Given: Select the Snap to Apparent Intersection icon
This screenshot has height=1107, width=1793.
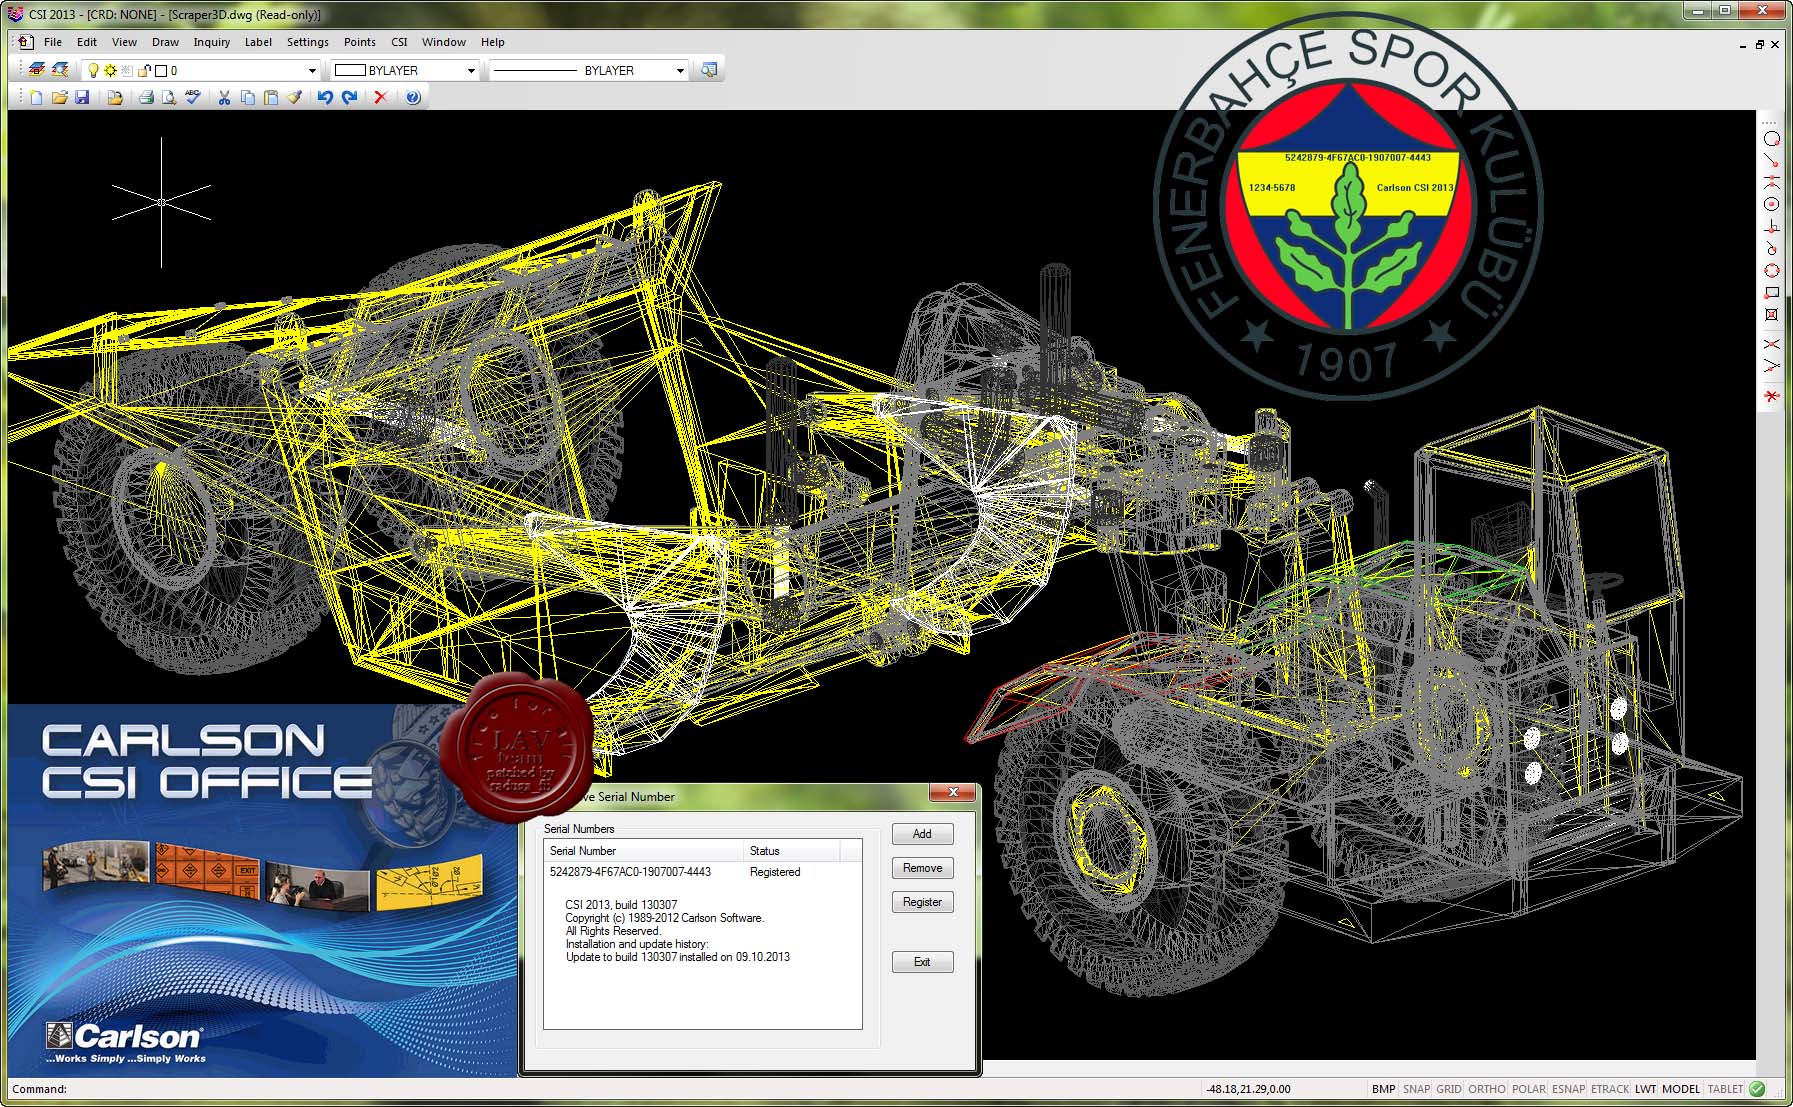Looking at the screenshot, I should click(1771, 366).
